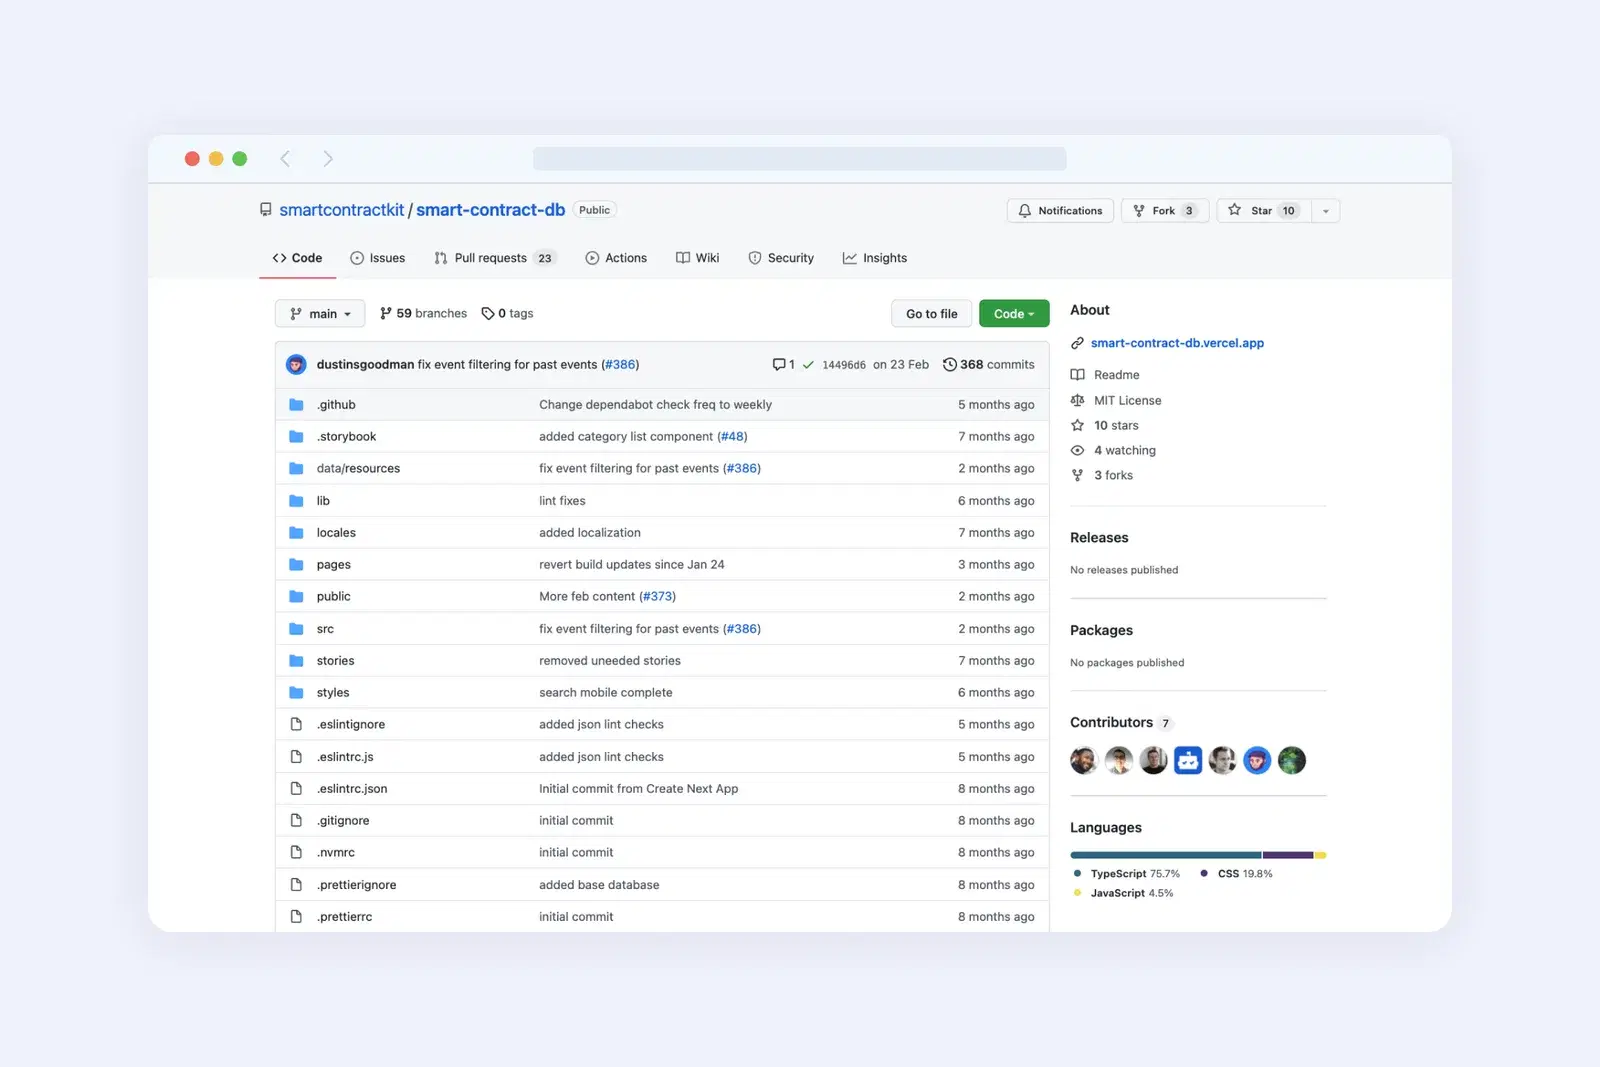
Task: Open PR #373 link in public row
Action: point(657,597)
